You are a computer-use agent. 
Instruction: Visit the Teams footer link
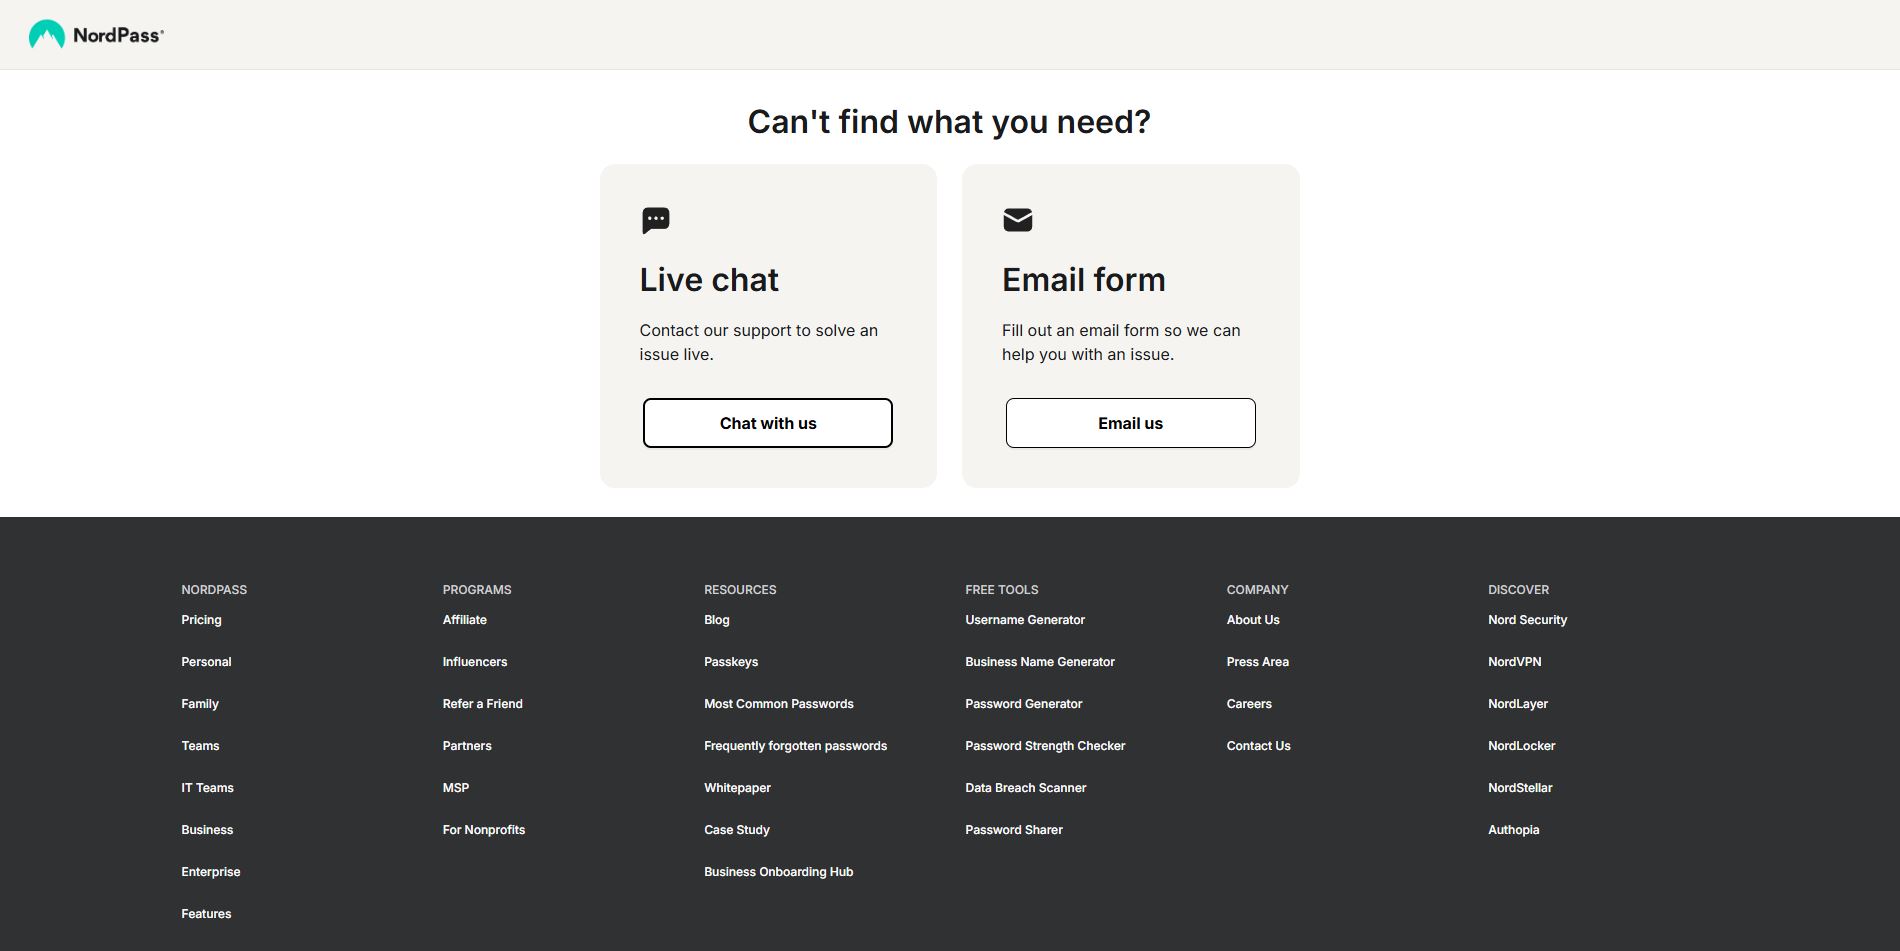(x=200, y=746)
